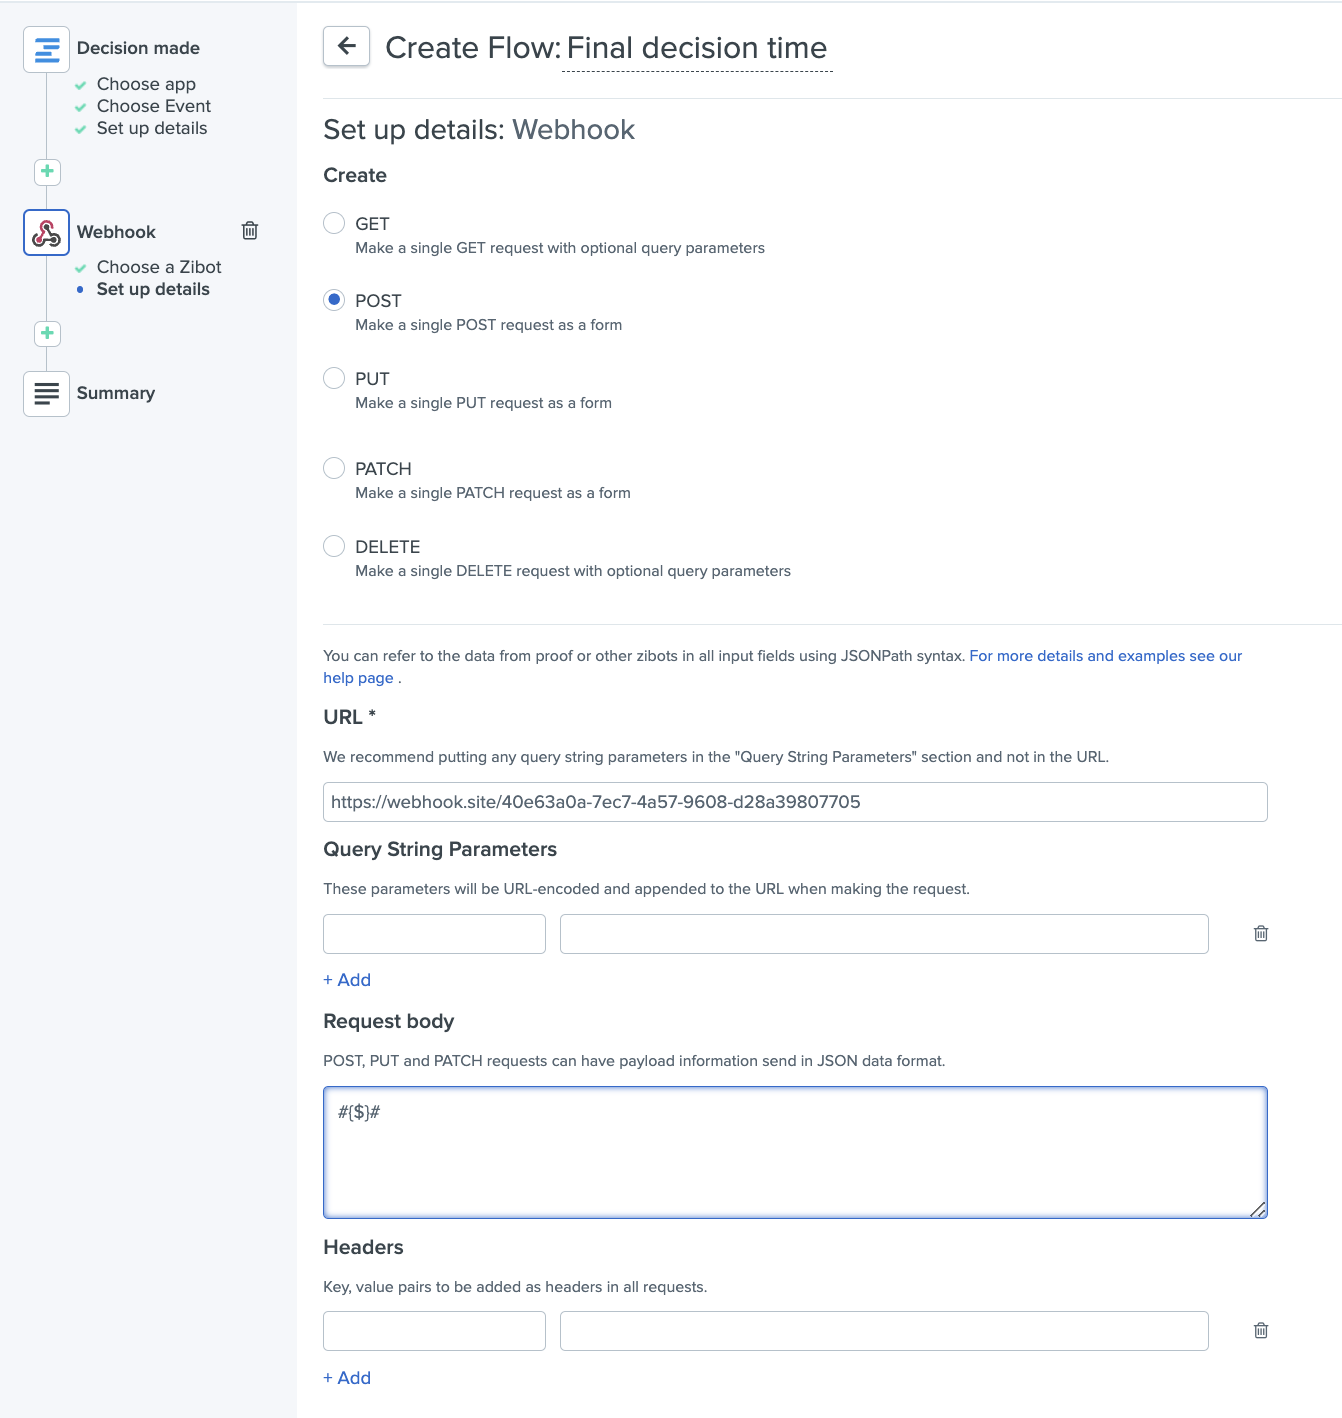Select the PUT request method

click(x=334, y=378)
